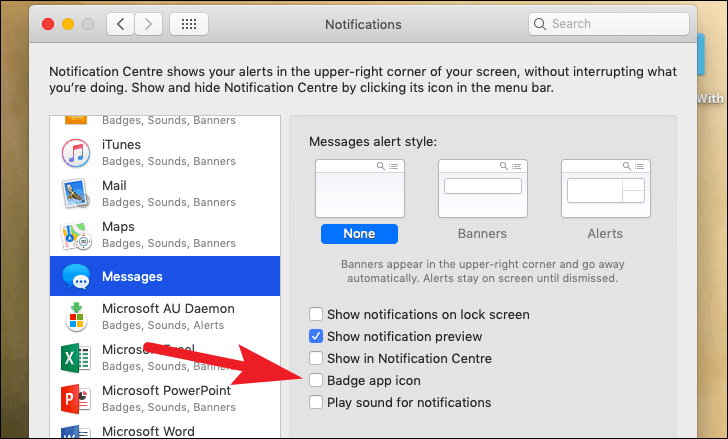The width and height of the screenshot is (728, 439).
Task: Choose the Alerts label
Action: pos(605,233)
